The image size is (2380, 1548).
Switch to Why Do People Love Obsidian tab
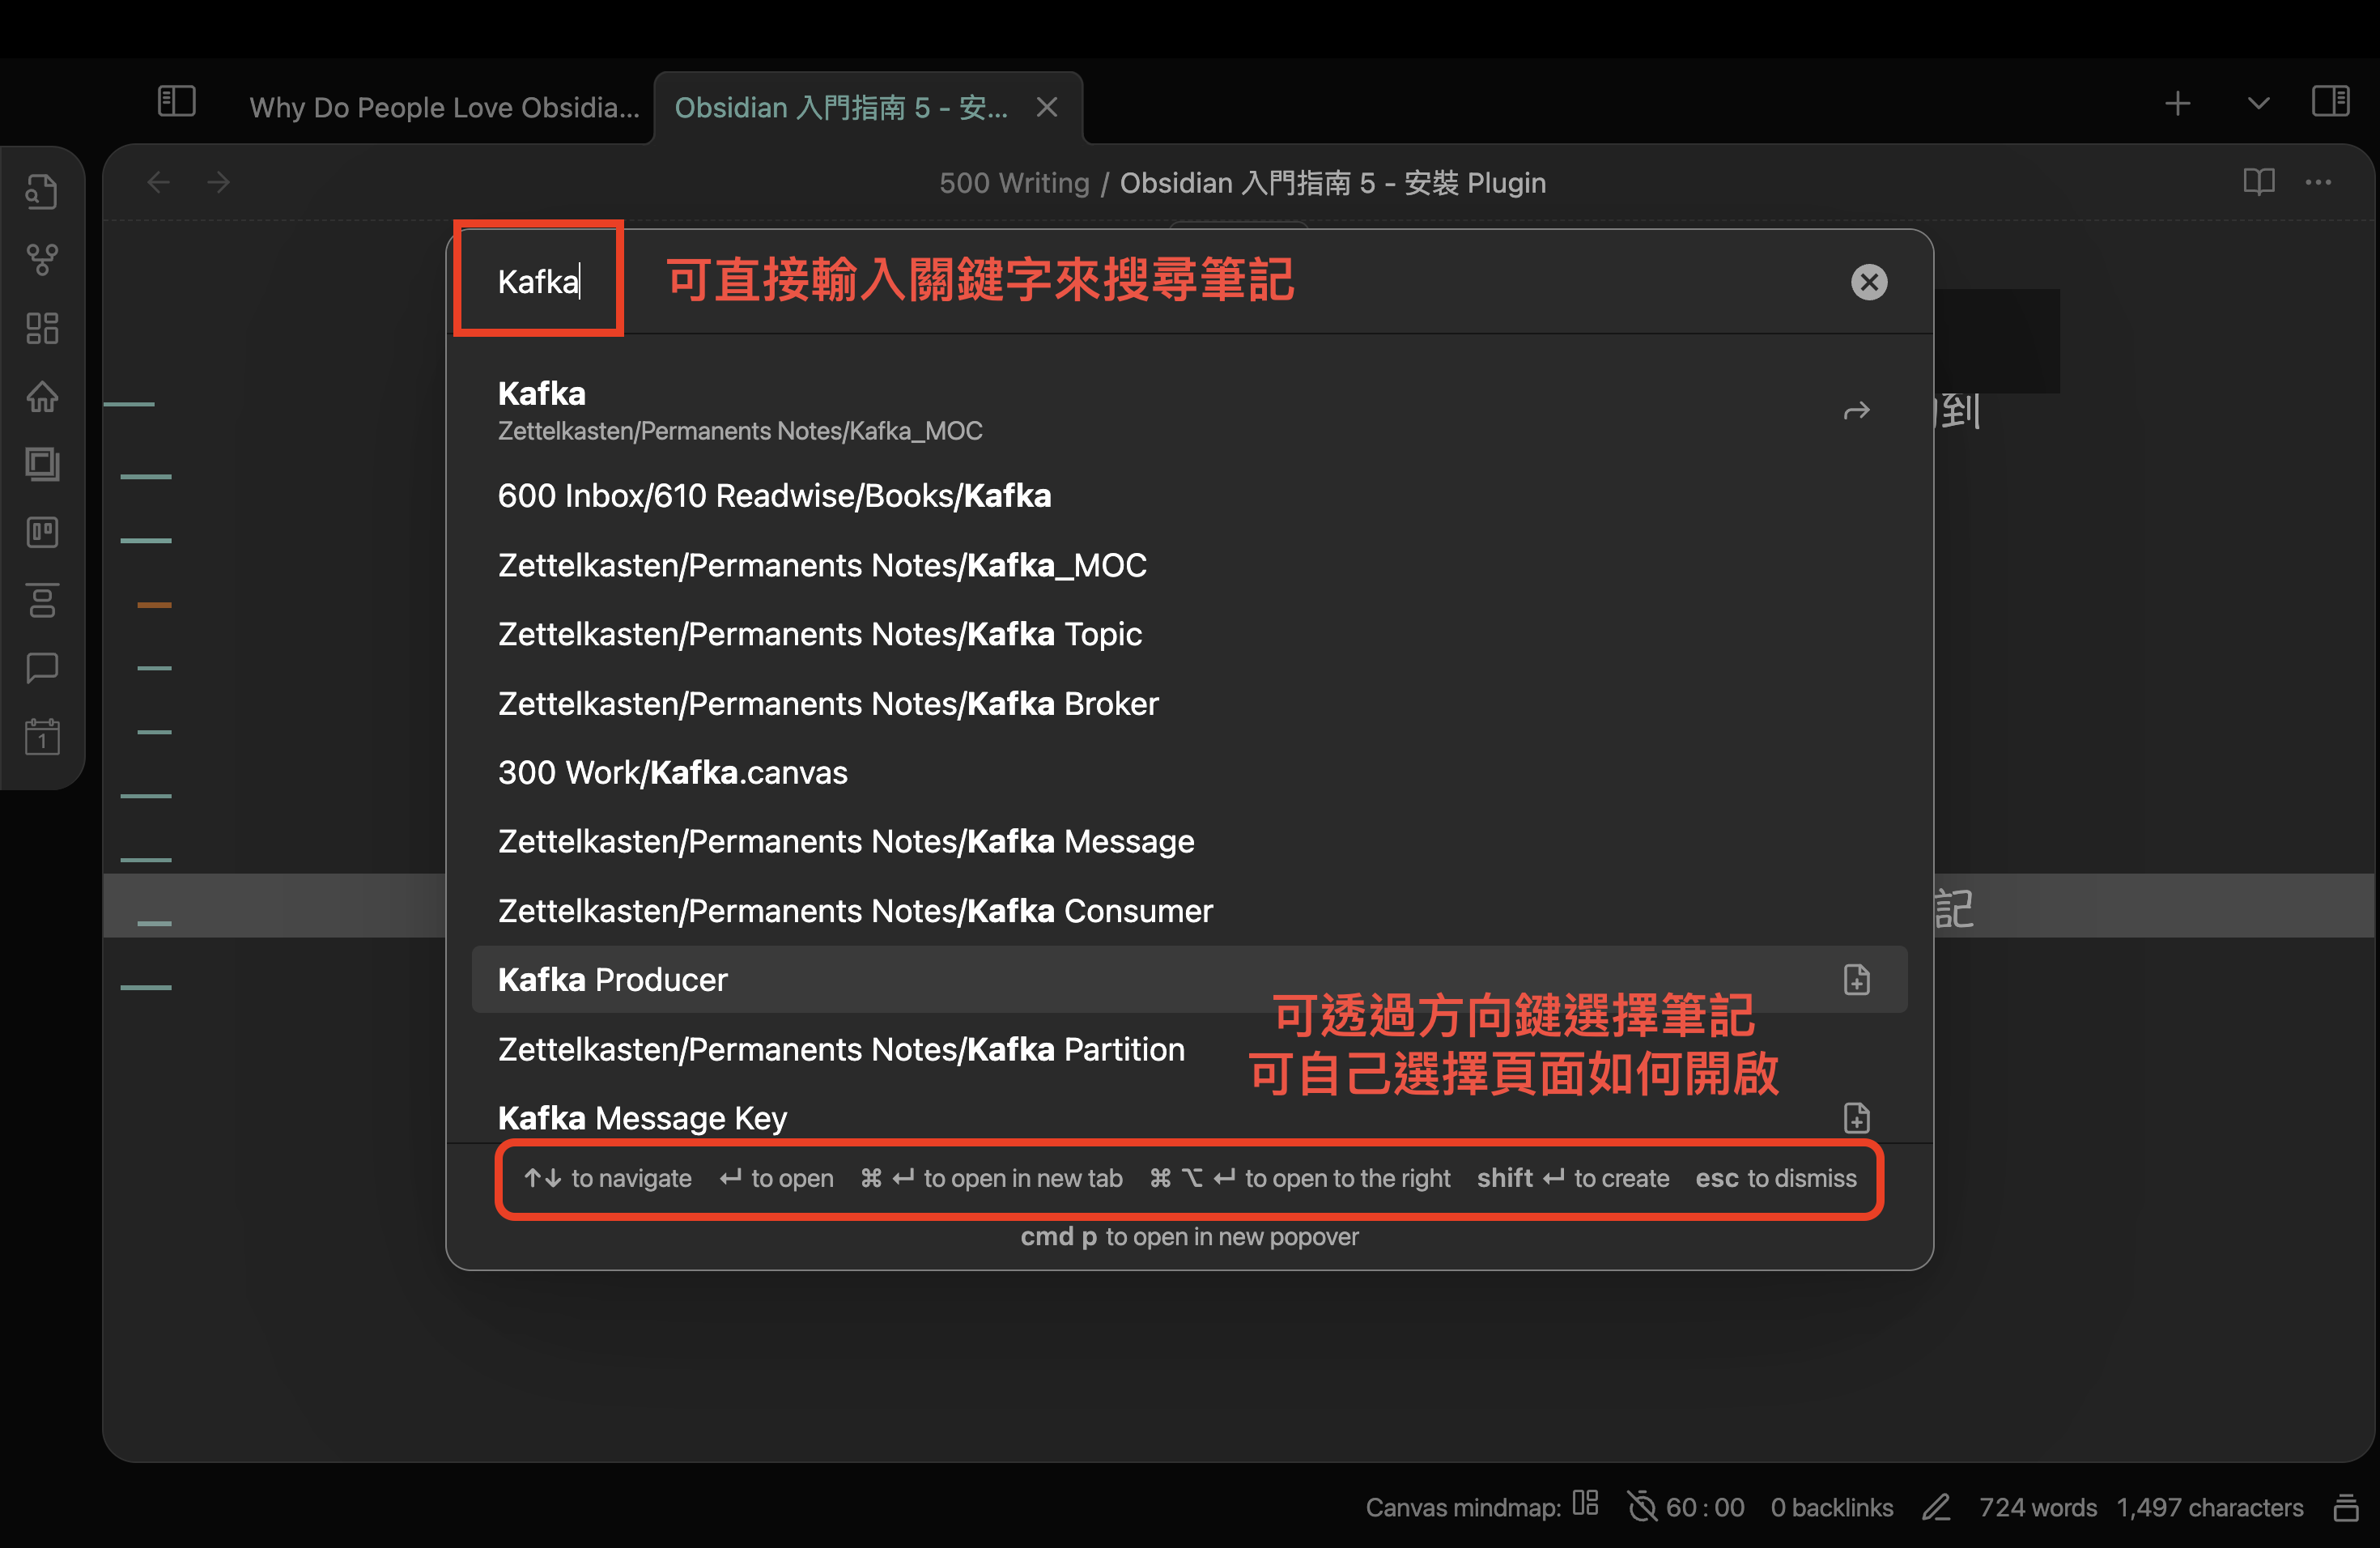pyautogui.click(x=443, y=107)
